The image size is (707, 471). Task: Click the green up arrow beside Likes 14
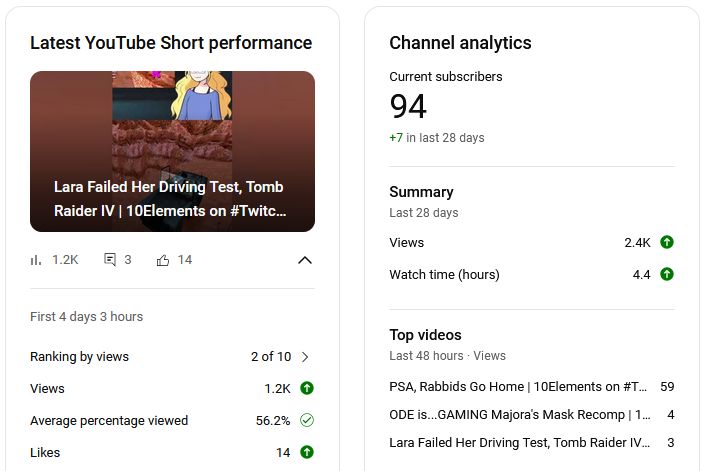(x=307, y=452)
